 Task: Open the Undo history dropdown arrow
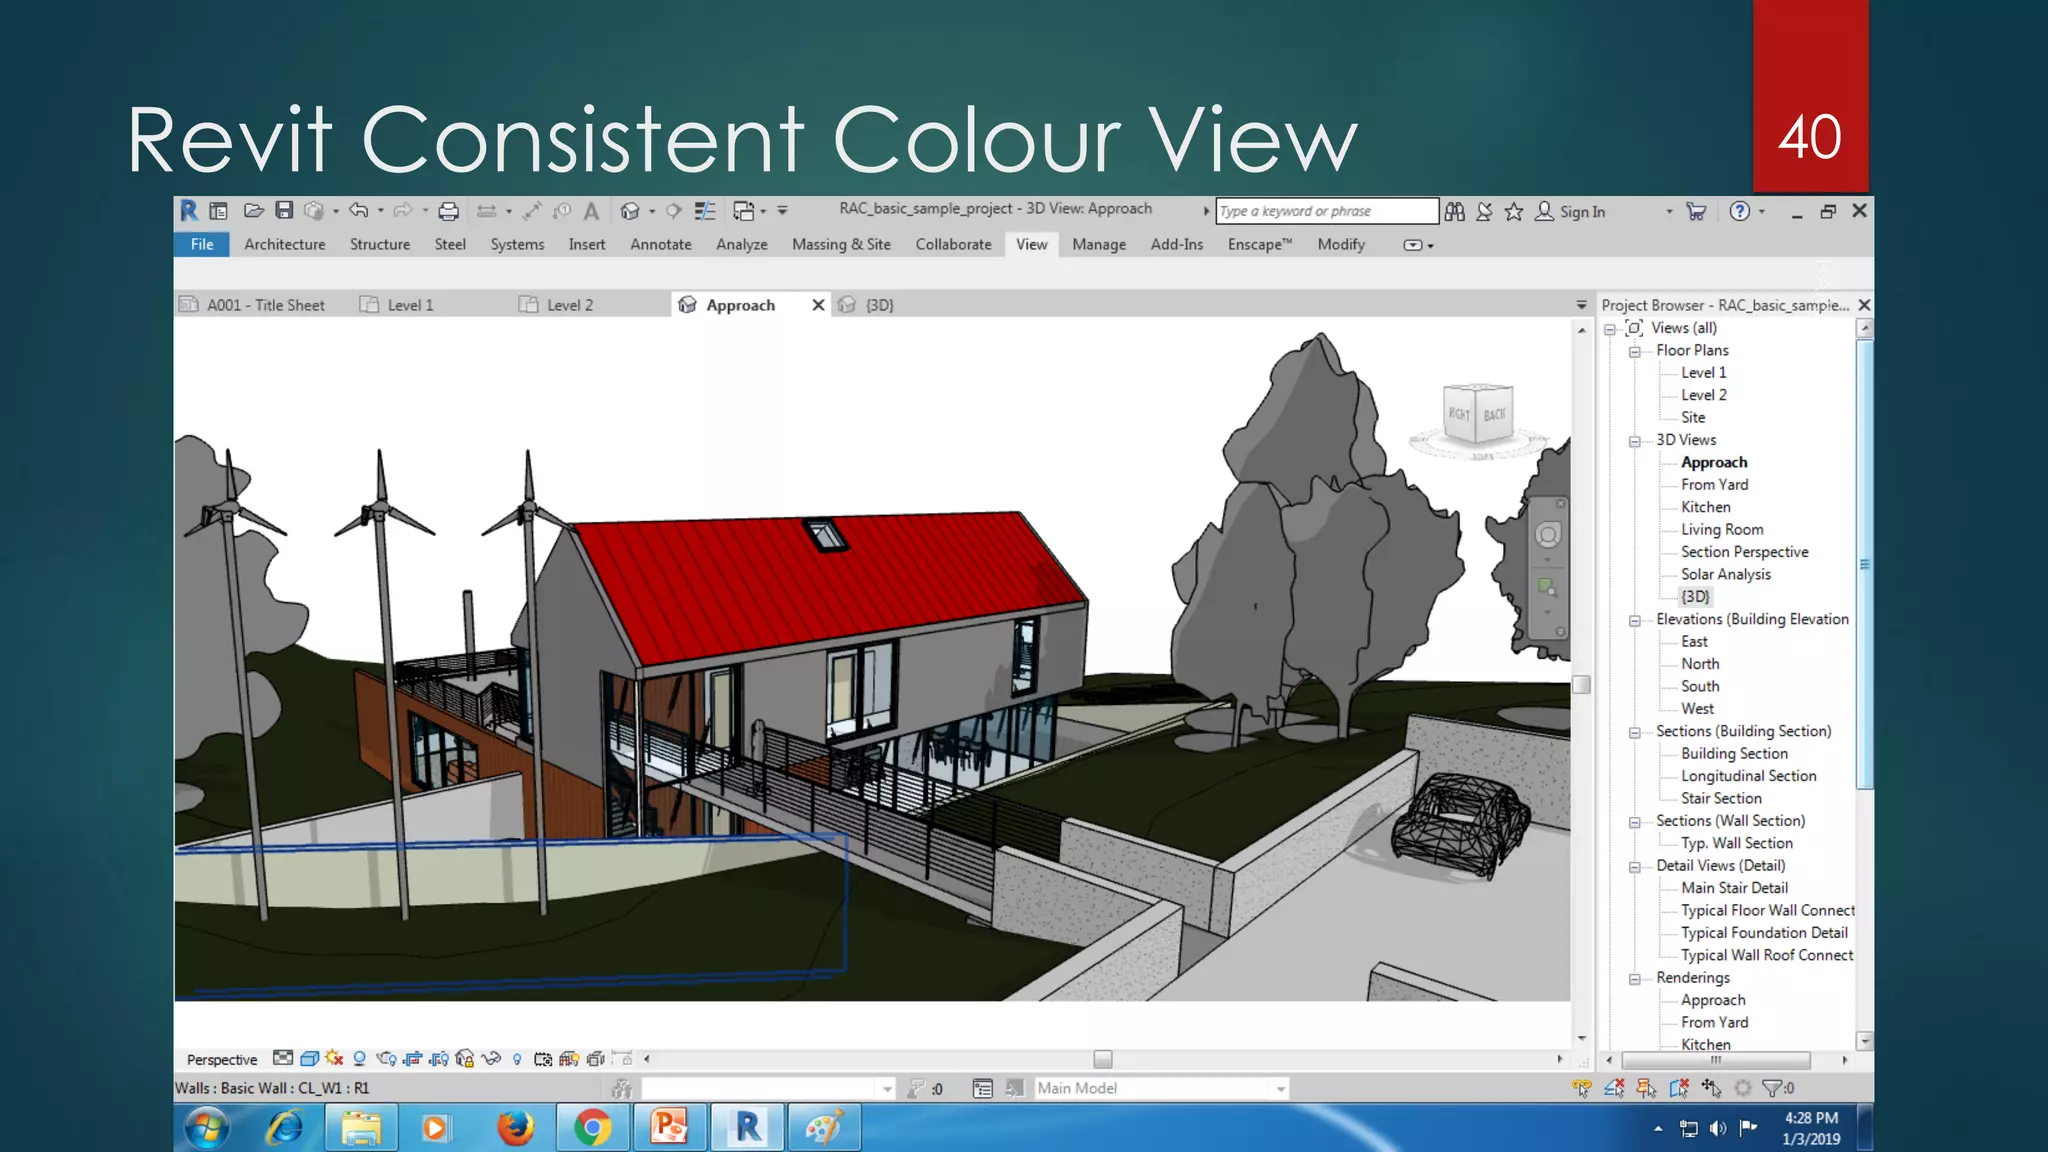pyautogui.click(x=380, y=211)
